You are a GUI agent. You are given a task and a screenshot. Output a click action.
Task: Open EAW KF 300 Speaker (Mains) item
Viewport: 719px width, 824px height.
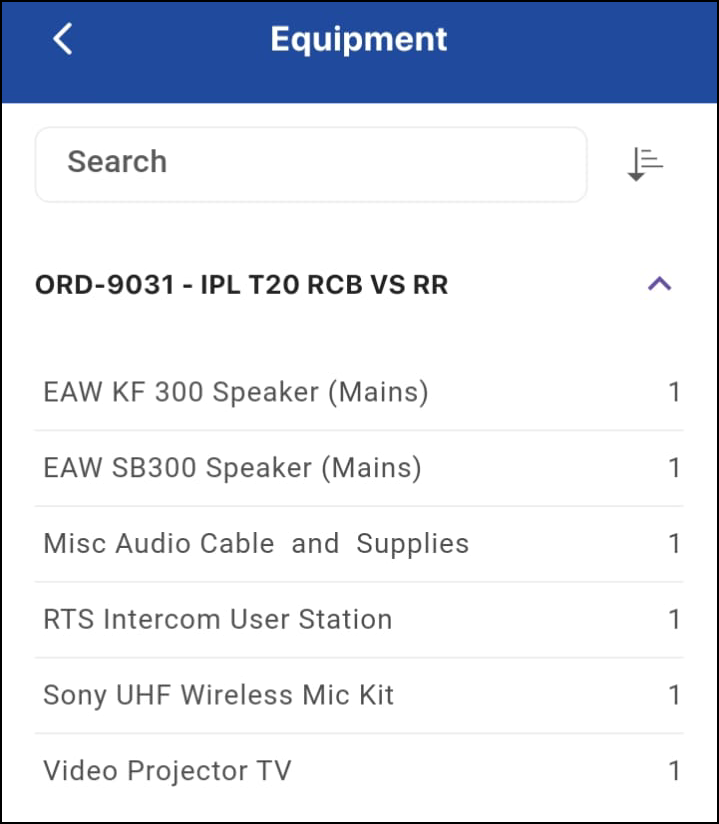pyautogui.click(x=236, y=392)
